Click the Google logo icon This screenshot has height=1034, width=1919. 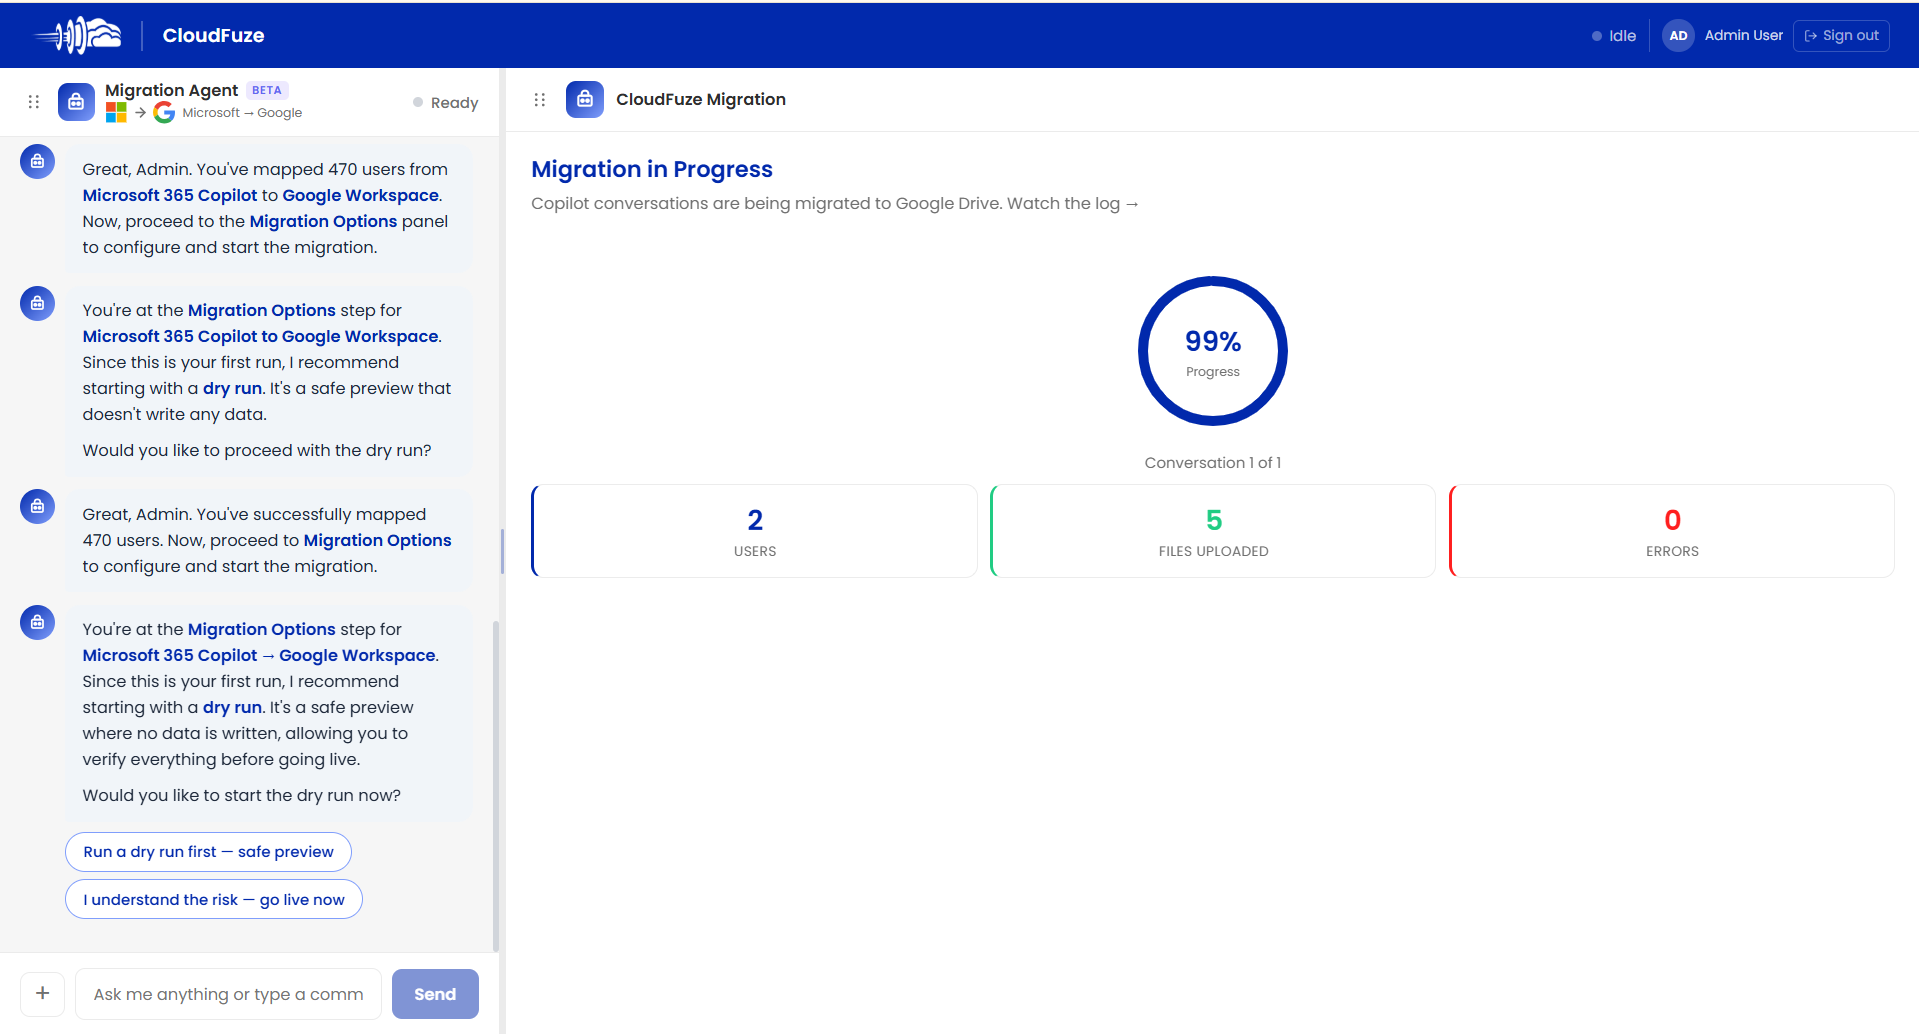pyautogui.click(x=164, y=113)
